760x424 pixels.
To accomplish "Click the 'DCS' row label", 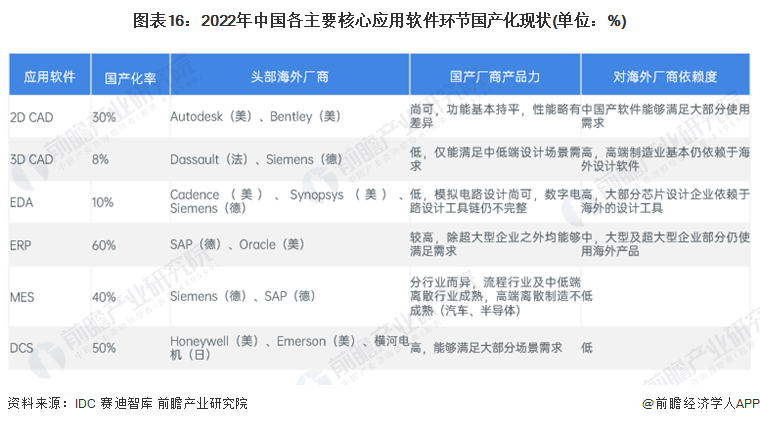I will 21,348.
